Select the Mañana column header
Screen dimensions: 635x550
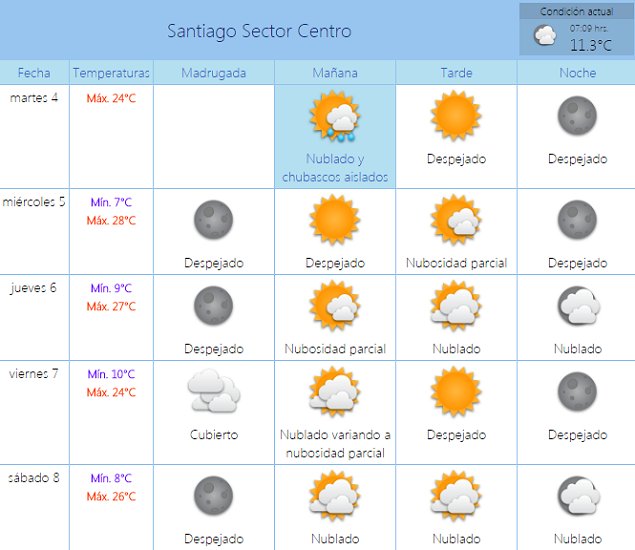pyautogui.click(x=334, y=73)
